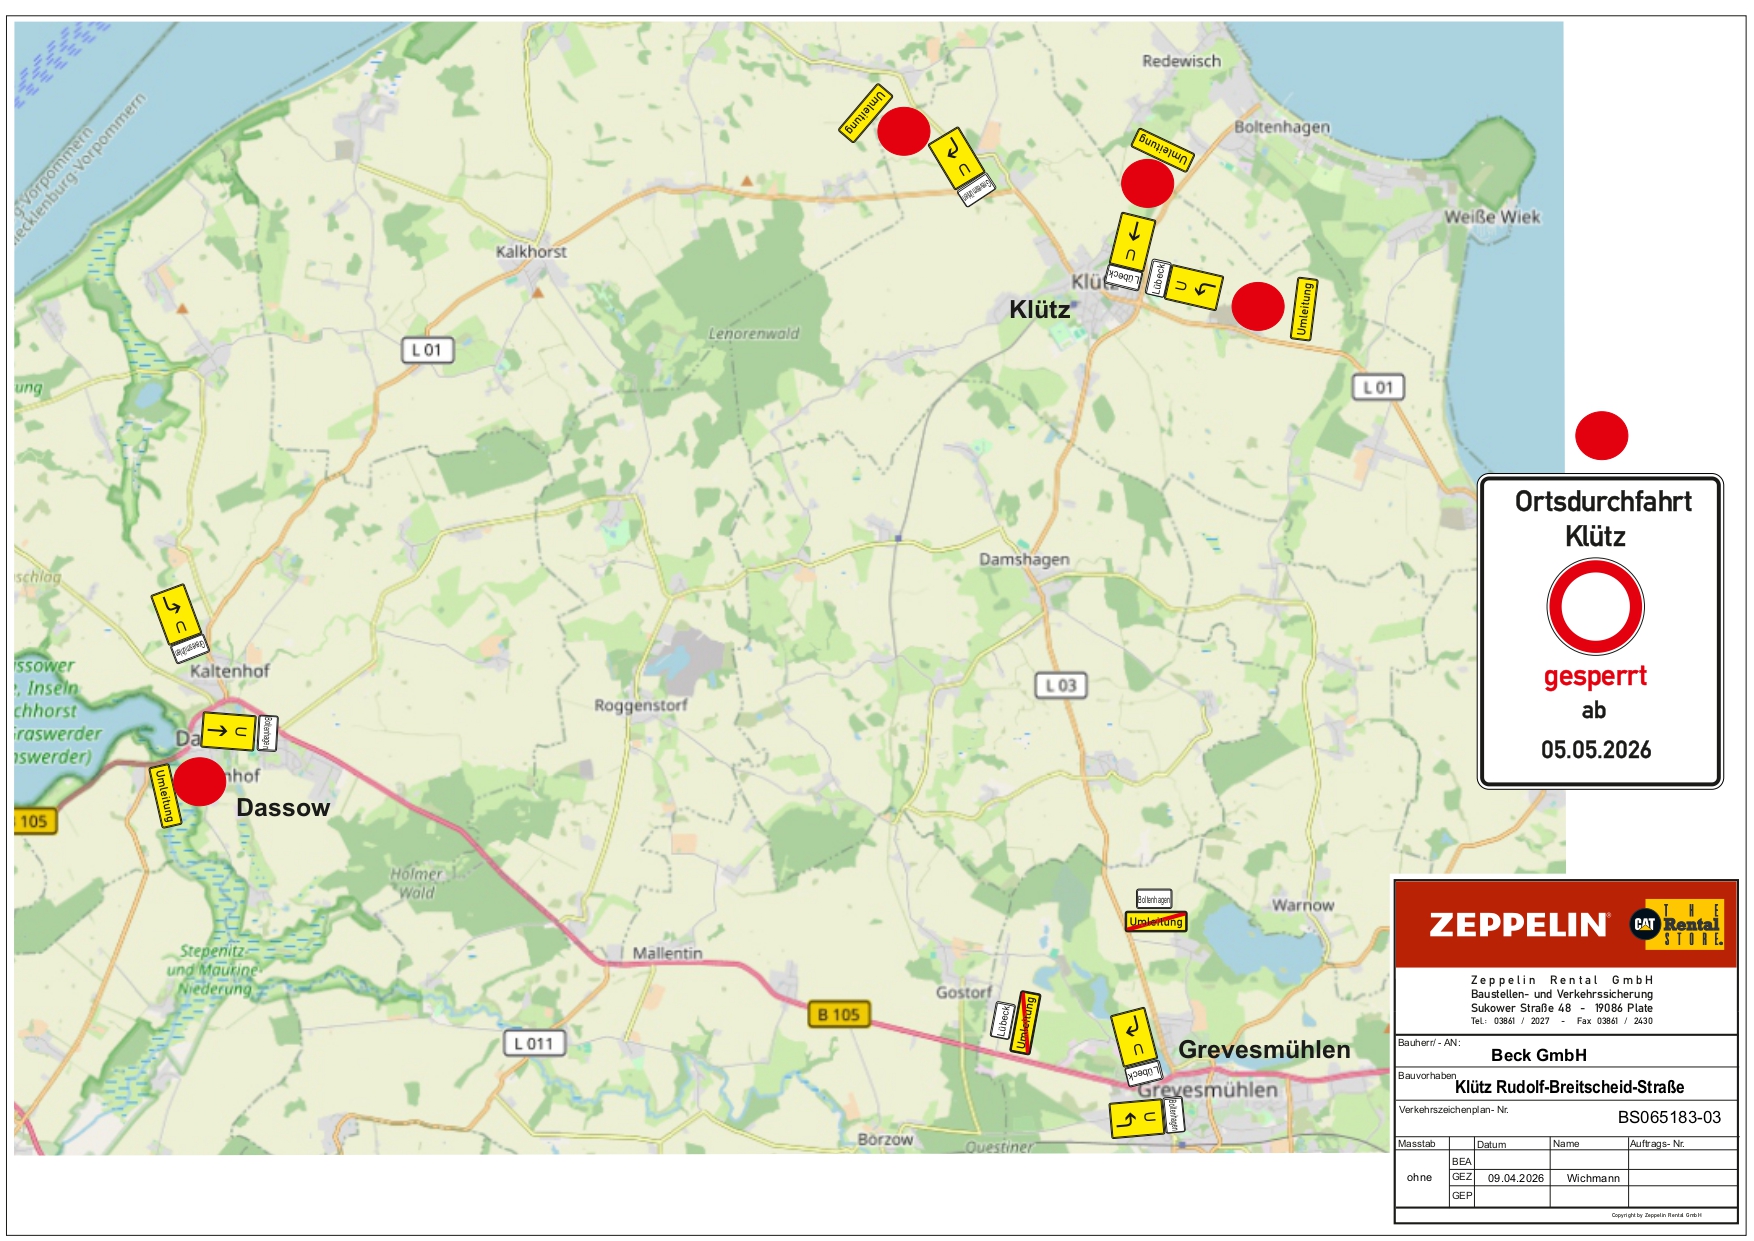Select the red dot marker east of Klütz

click(x=1257, y=306)
